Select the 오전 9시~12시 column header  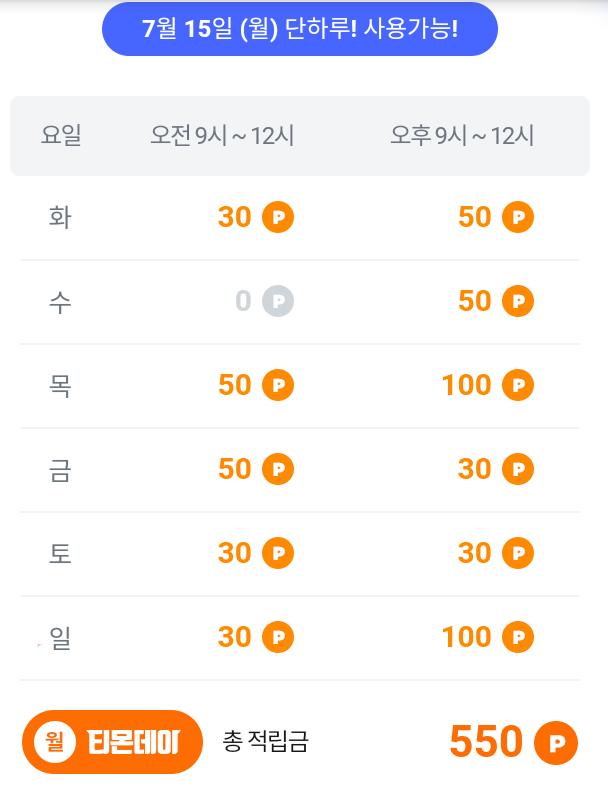pos(222,135)
